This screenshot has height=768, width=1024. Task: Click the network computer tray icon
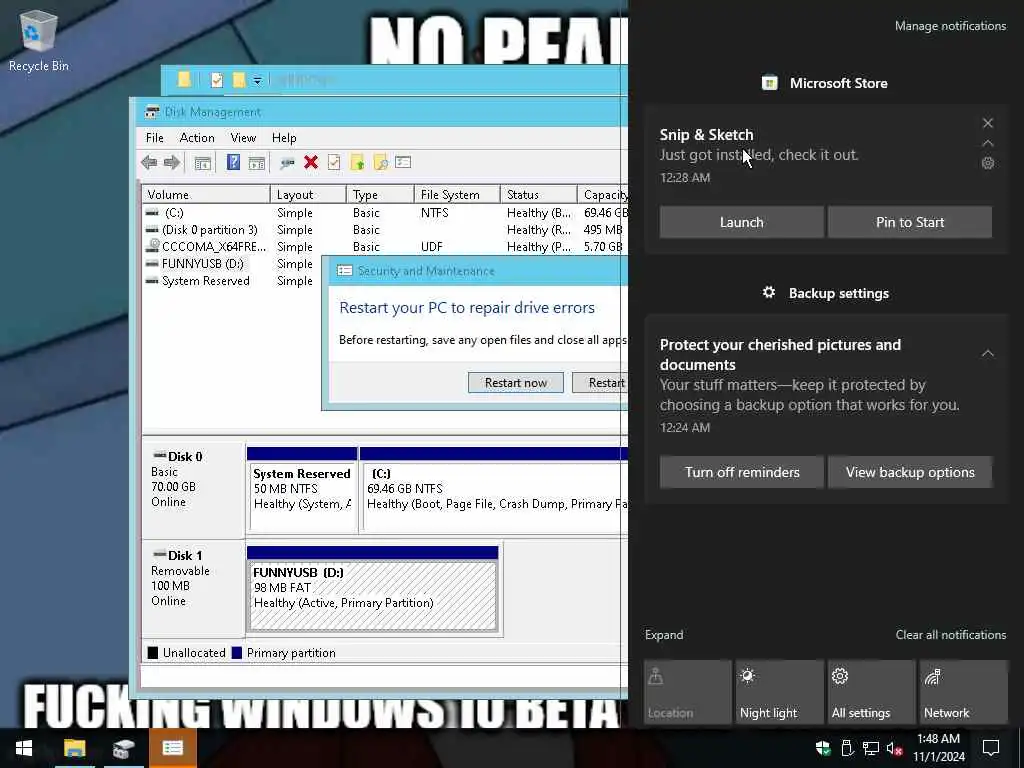[x=871, y=748]
